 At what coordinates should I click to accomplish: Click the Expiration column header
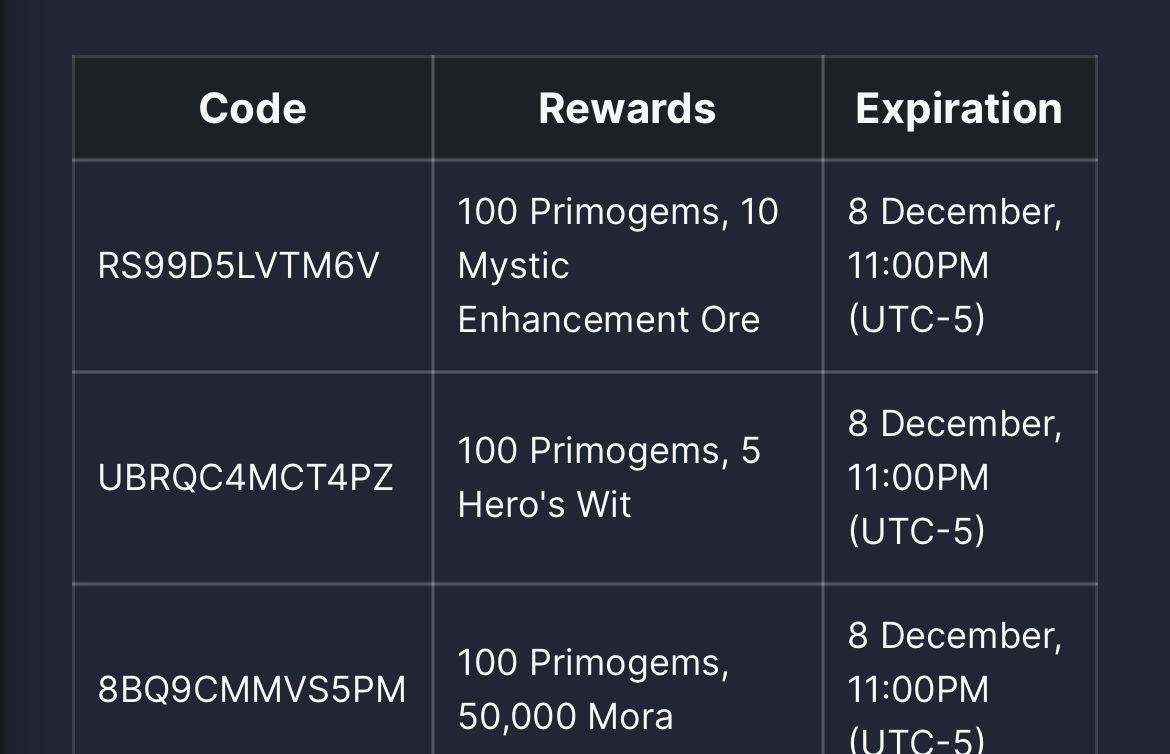click(959, 108)
